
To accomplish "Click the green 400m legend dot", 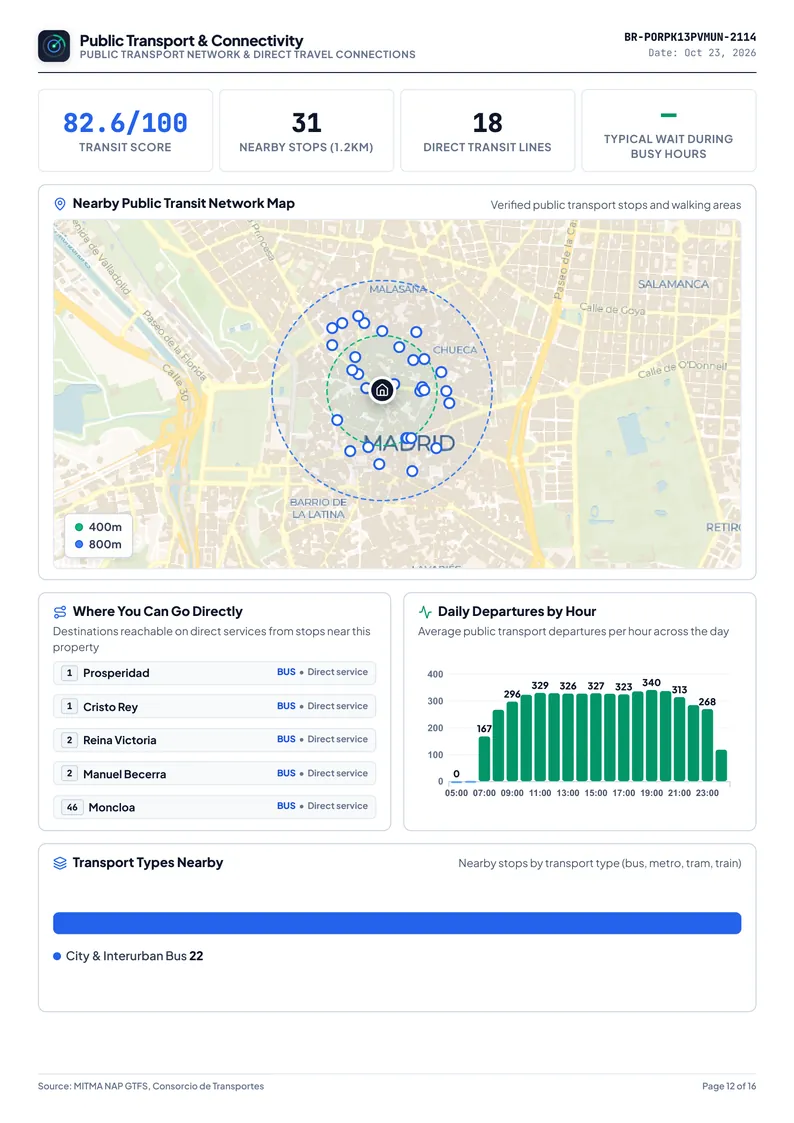I will pos(79,527).
